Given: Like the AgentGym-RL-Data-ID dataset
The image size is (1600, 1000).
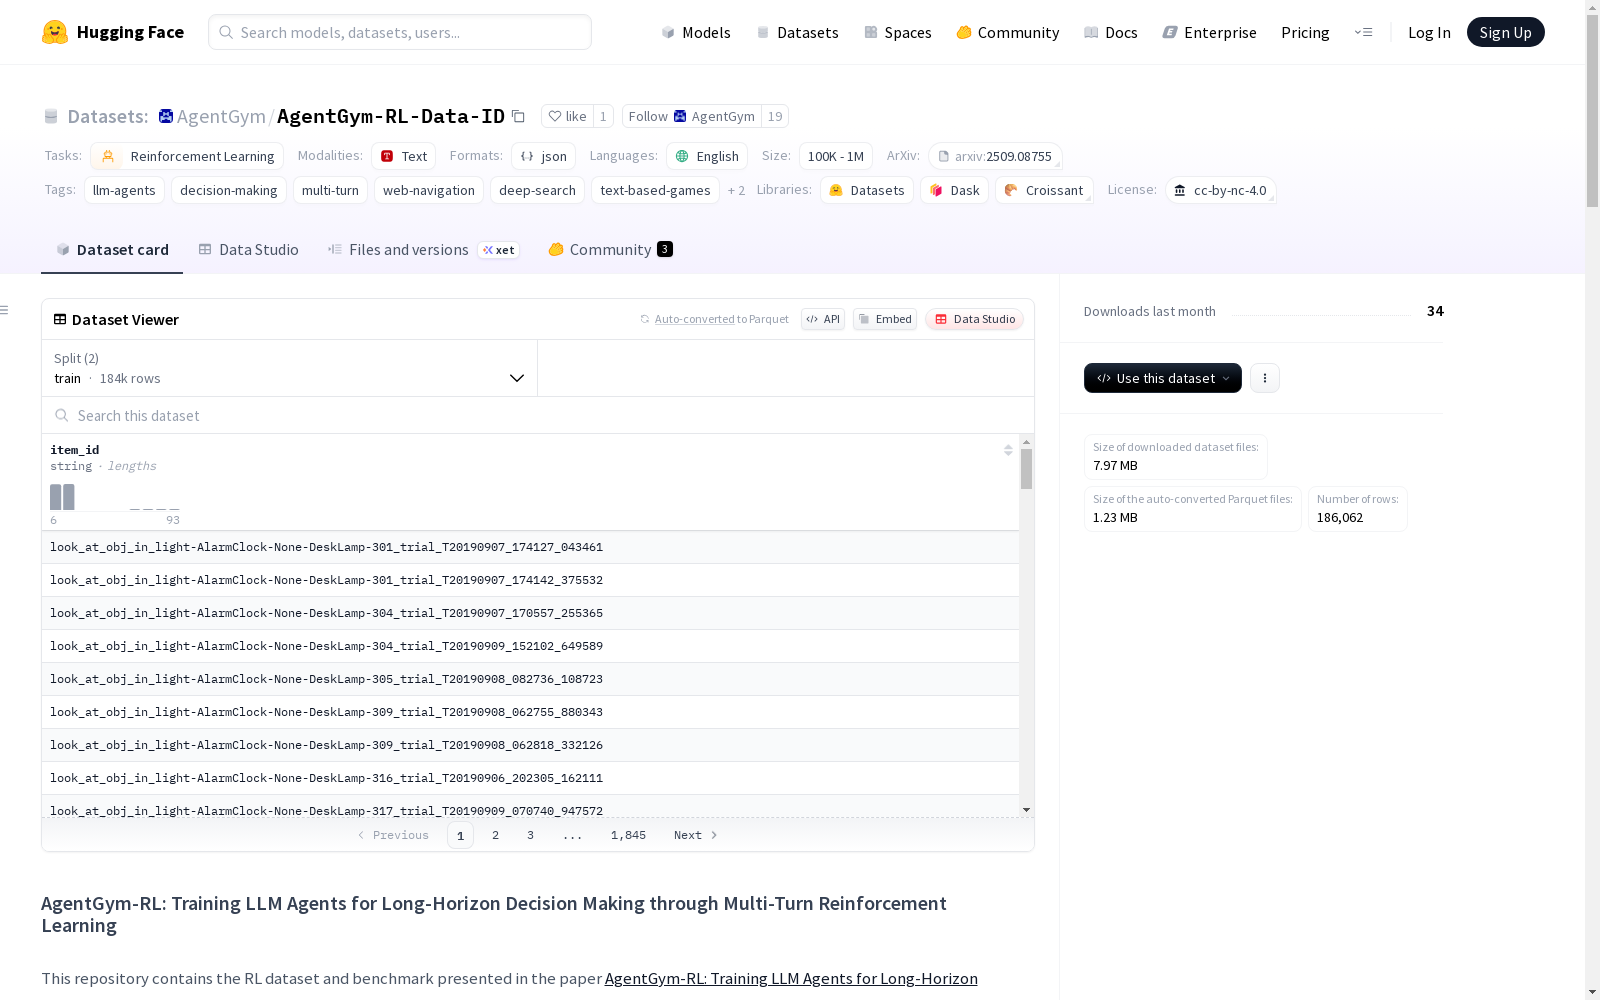Looking at the screenshot, I should tap(567, 116).
